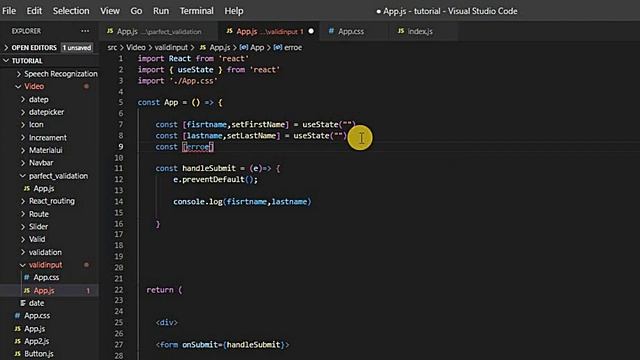640x360 pixels.
Task: Click handleSubmit on line 11
Action: pos(209,168)
